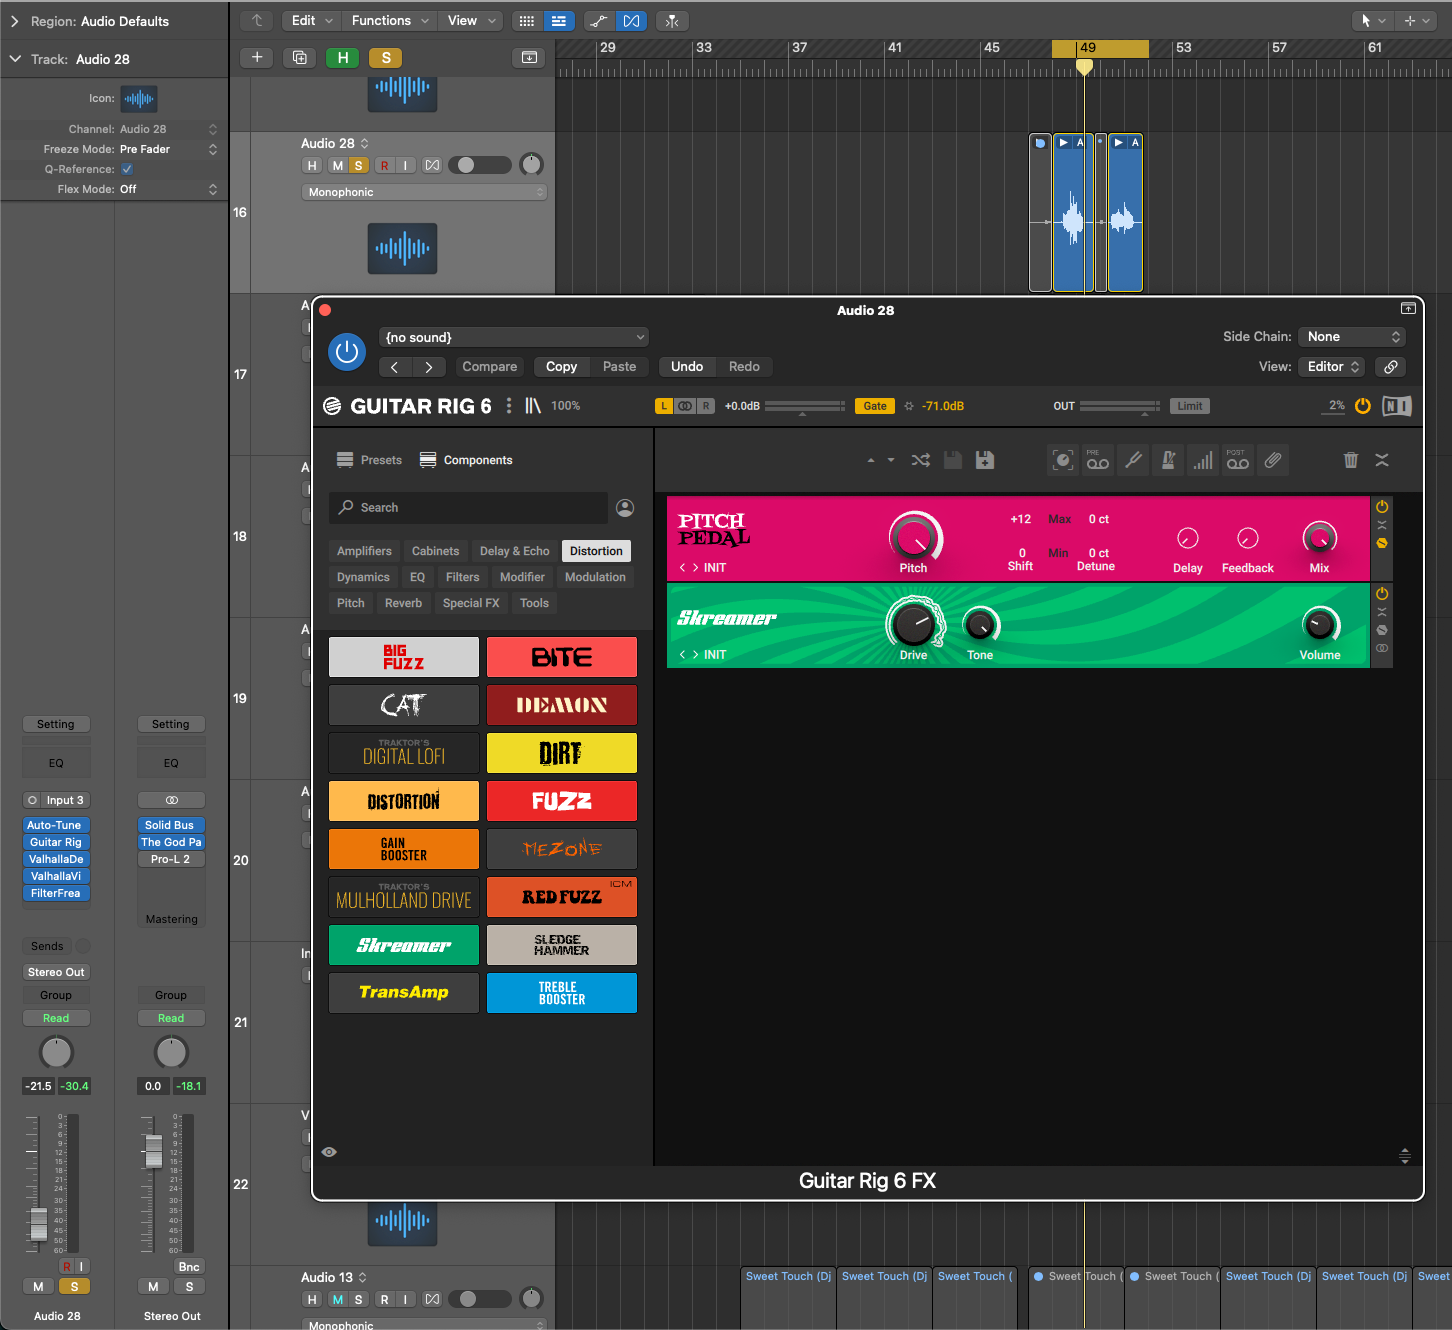The width and height of the screenshot is (1452, 1330).
Task: Open the Functions menu
Action: 389,21
